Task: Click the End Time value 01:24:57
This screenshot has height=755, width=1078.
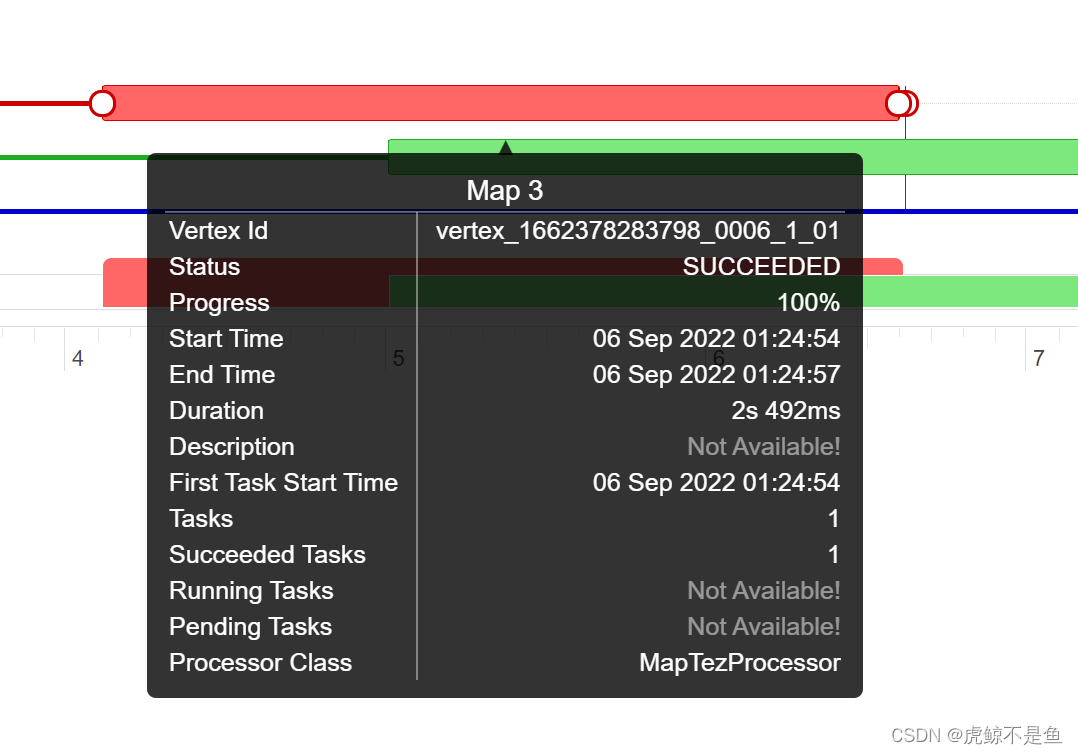Action: pyautogui.click(x=716, y=375)
